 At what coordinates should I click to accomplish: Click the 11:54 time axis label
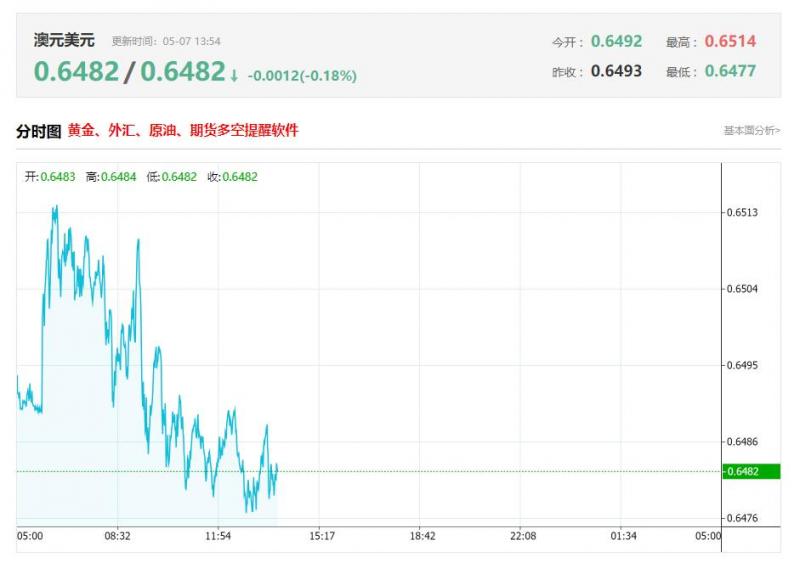(x=218, y=536)
